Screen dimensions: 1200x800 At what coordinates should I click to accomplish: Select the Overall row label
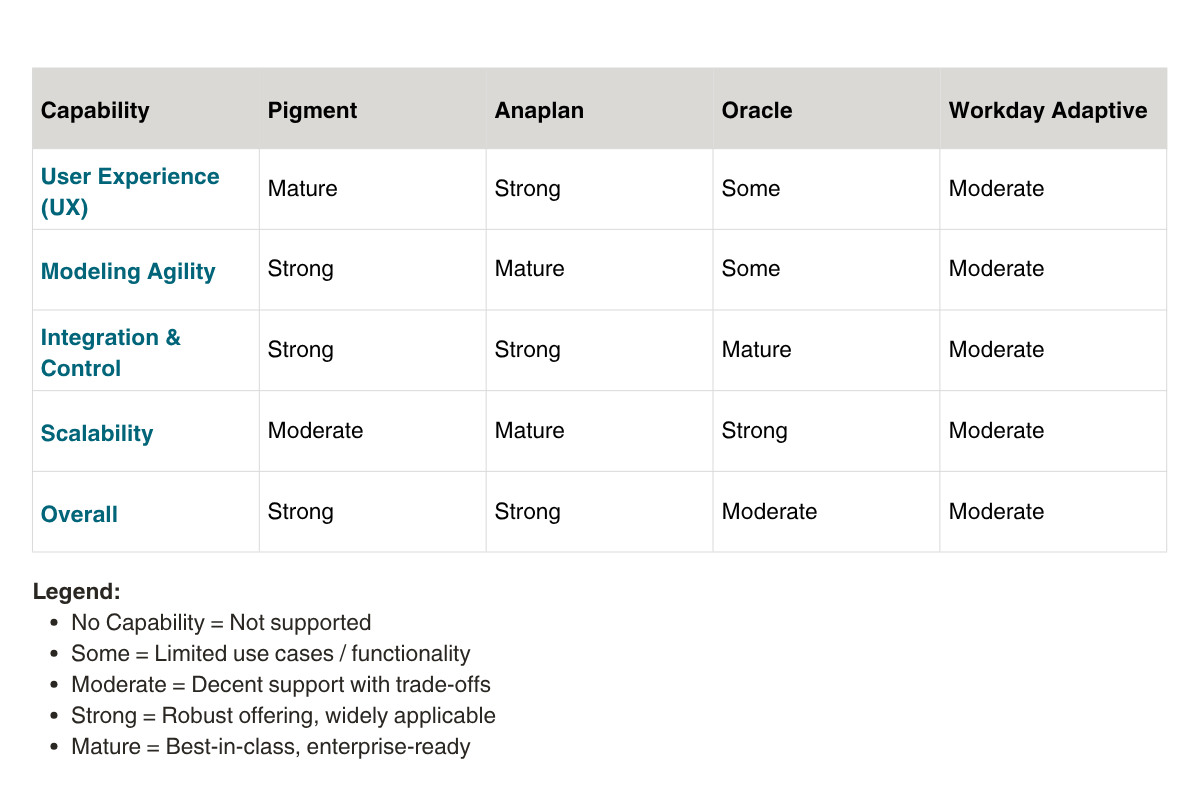pos(79,514)
